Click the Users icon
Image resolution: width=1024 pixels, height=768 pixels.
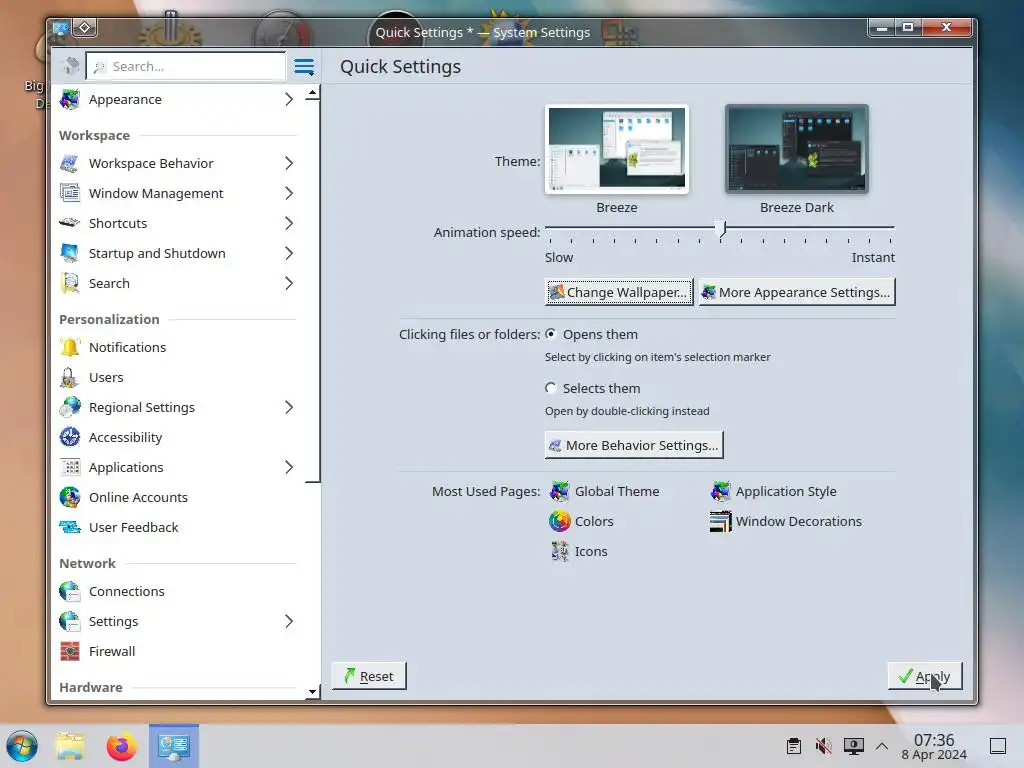70,377
